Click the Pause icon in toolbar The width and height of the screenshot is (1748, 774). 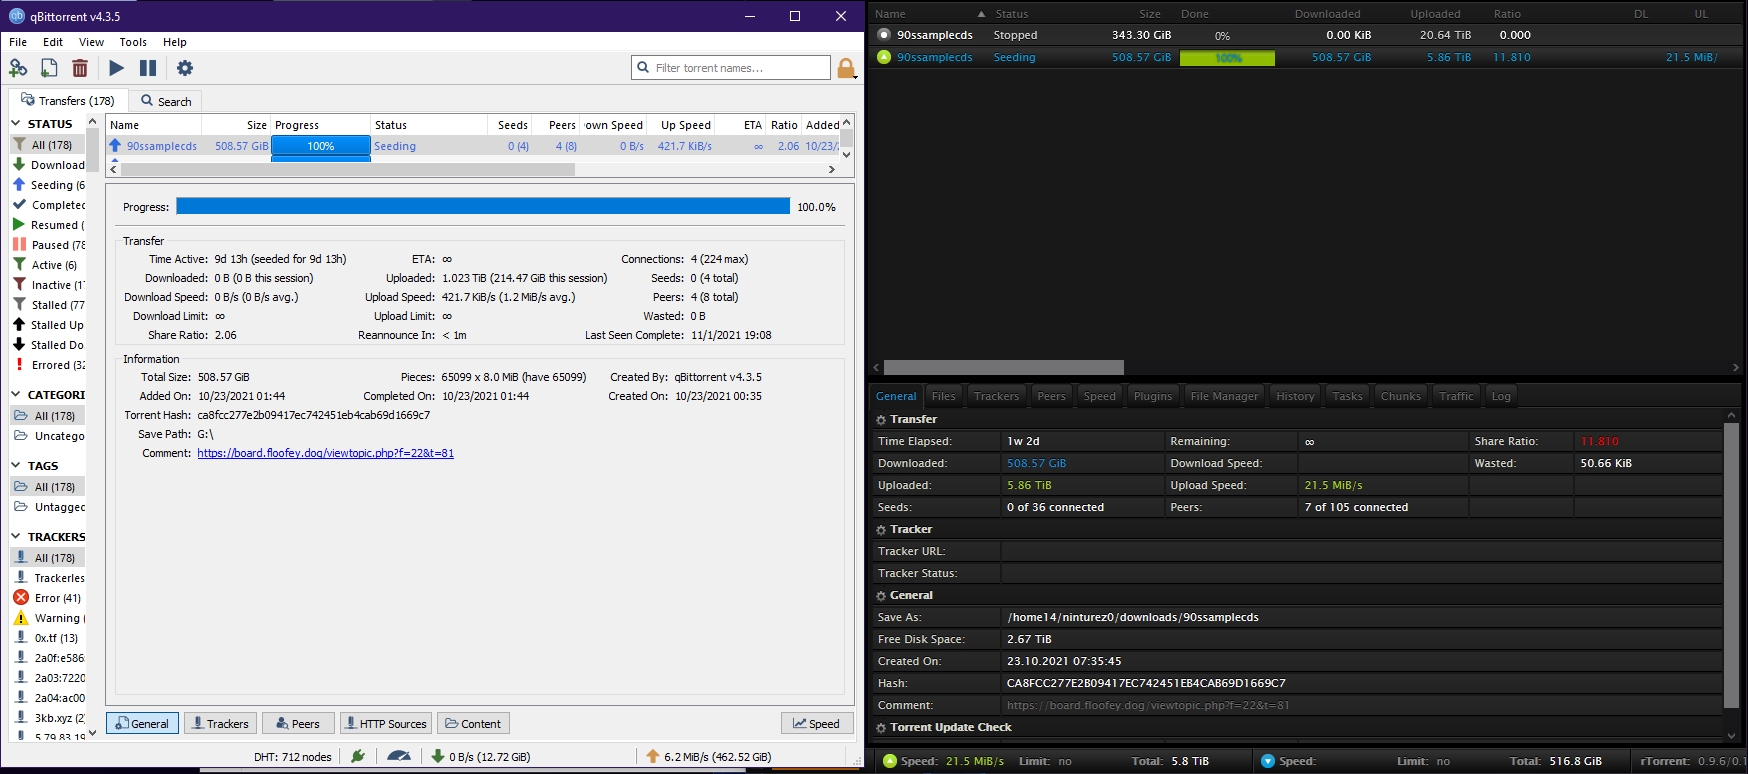coord(148,68)
